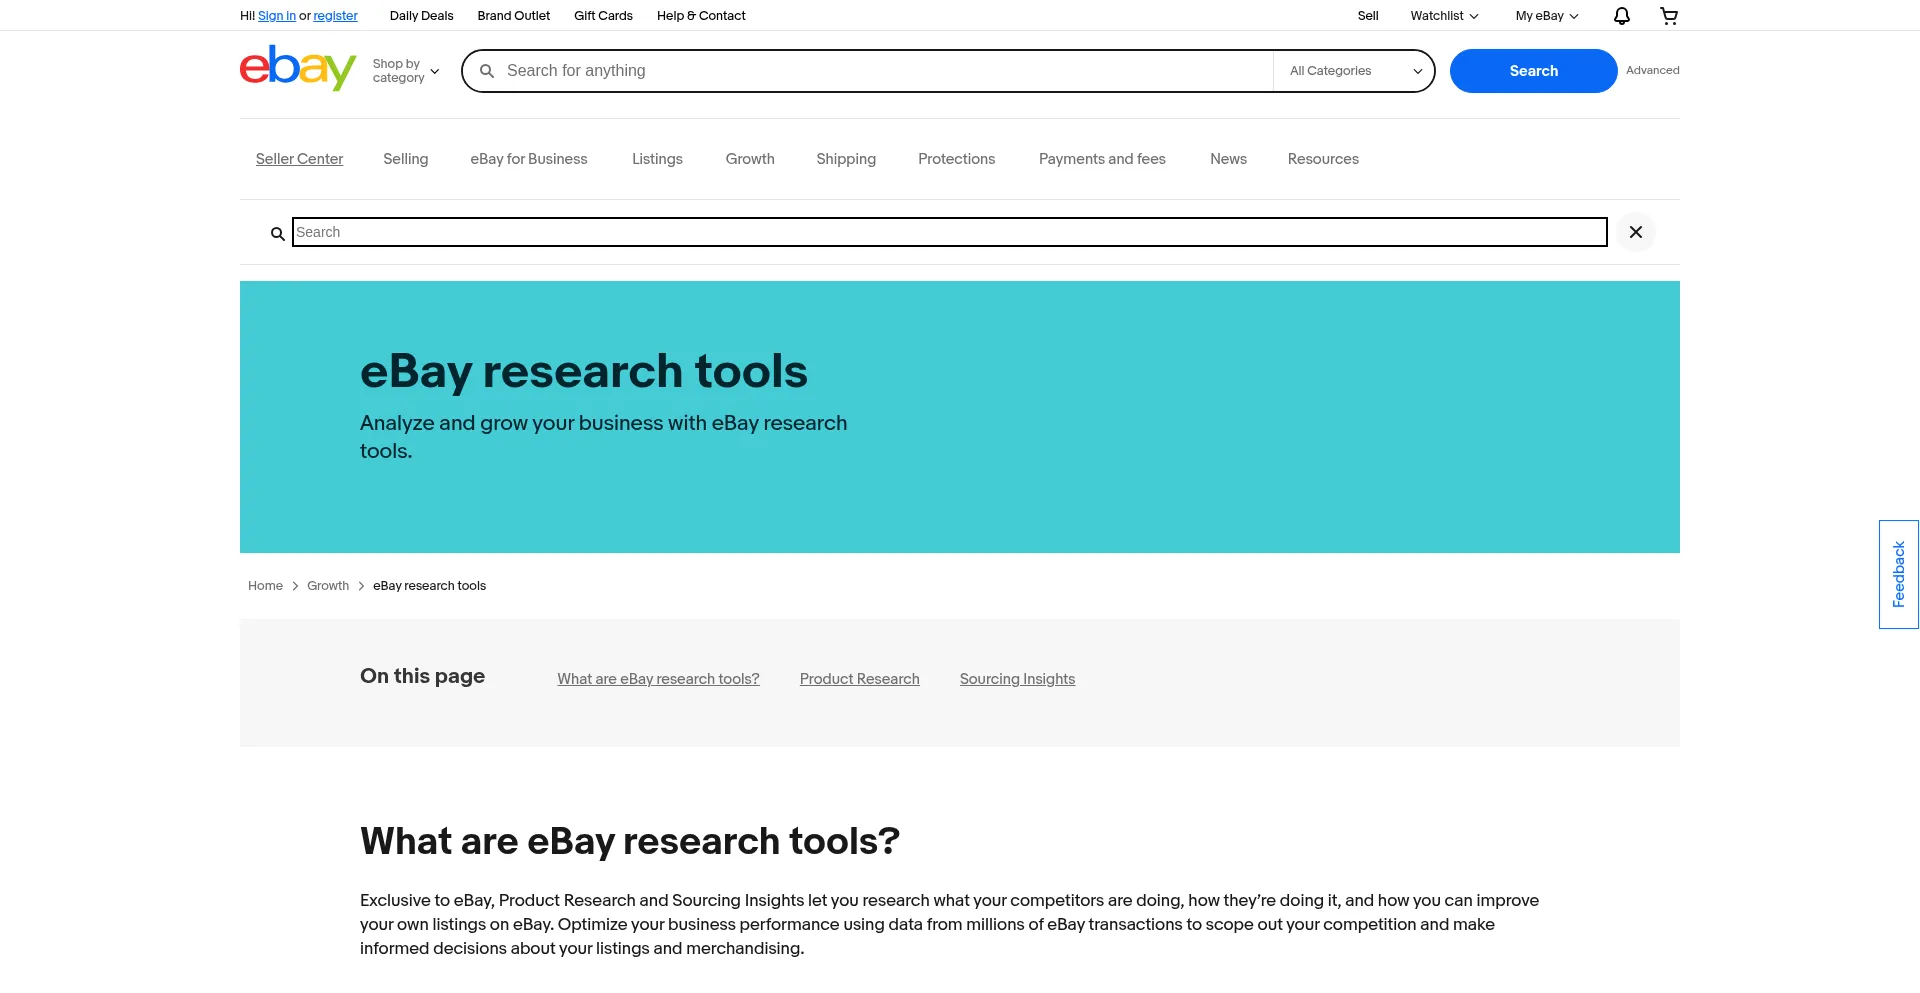Click the Sign in link

tap(276, 16)
